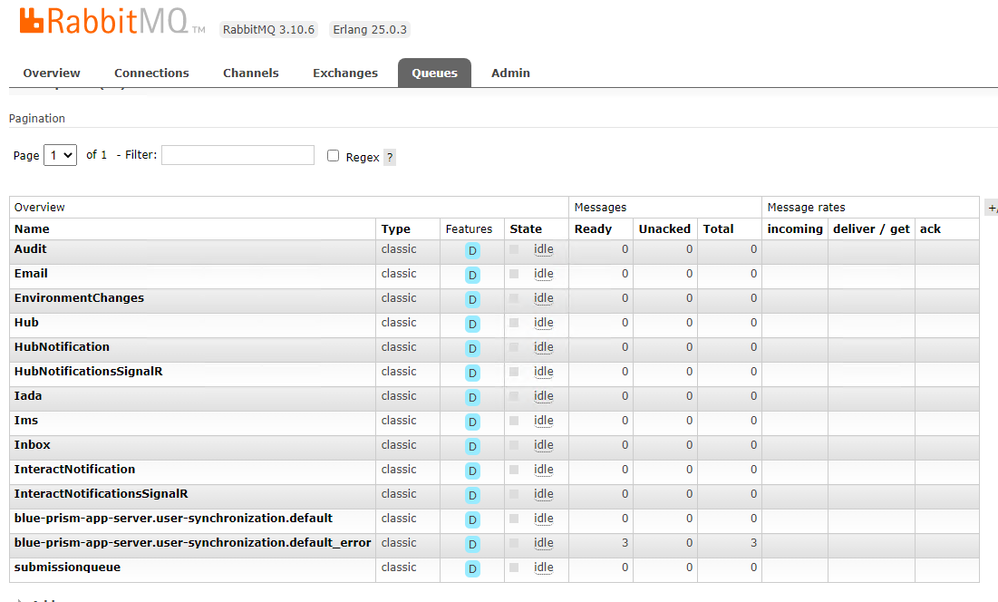Open the HubNotificationsSignalR queue

pyautogui.click(x=88, y=371)
